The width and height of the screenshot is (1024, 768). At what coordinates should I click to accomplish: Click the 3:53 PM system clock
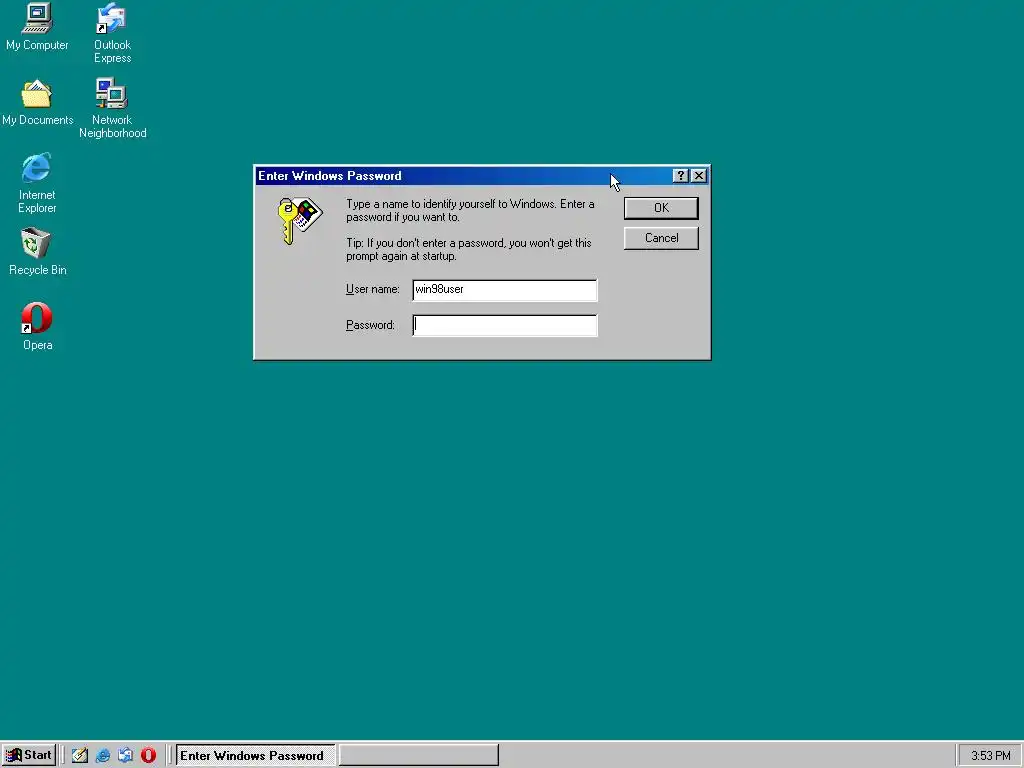[990, 756]
